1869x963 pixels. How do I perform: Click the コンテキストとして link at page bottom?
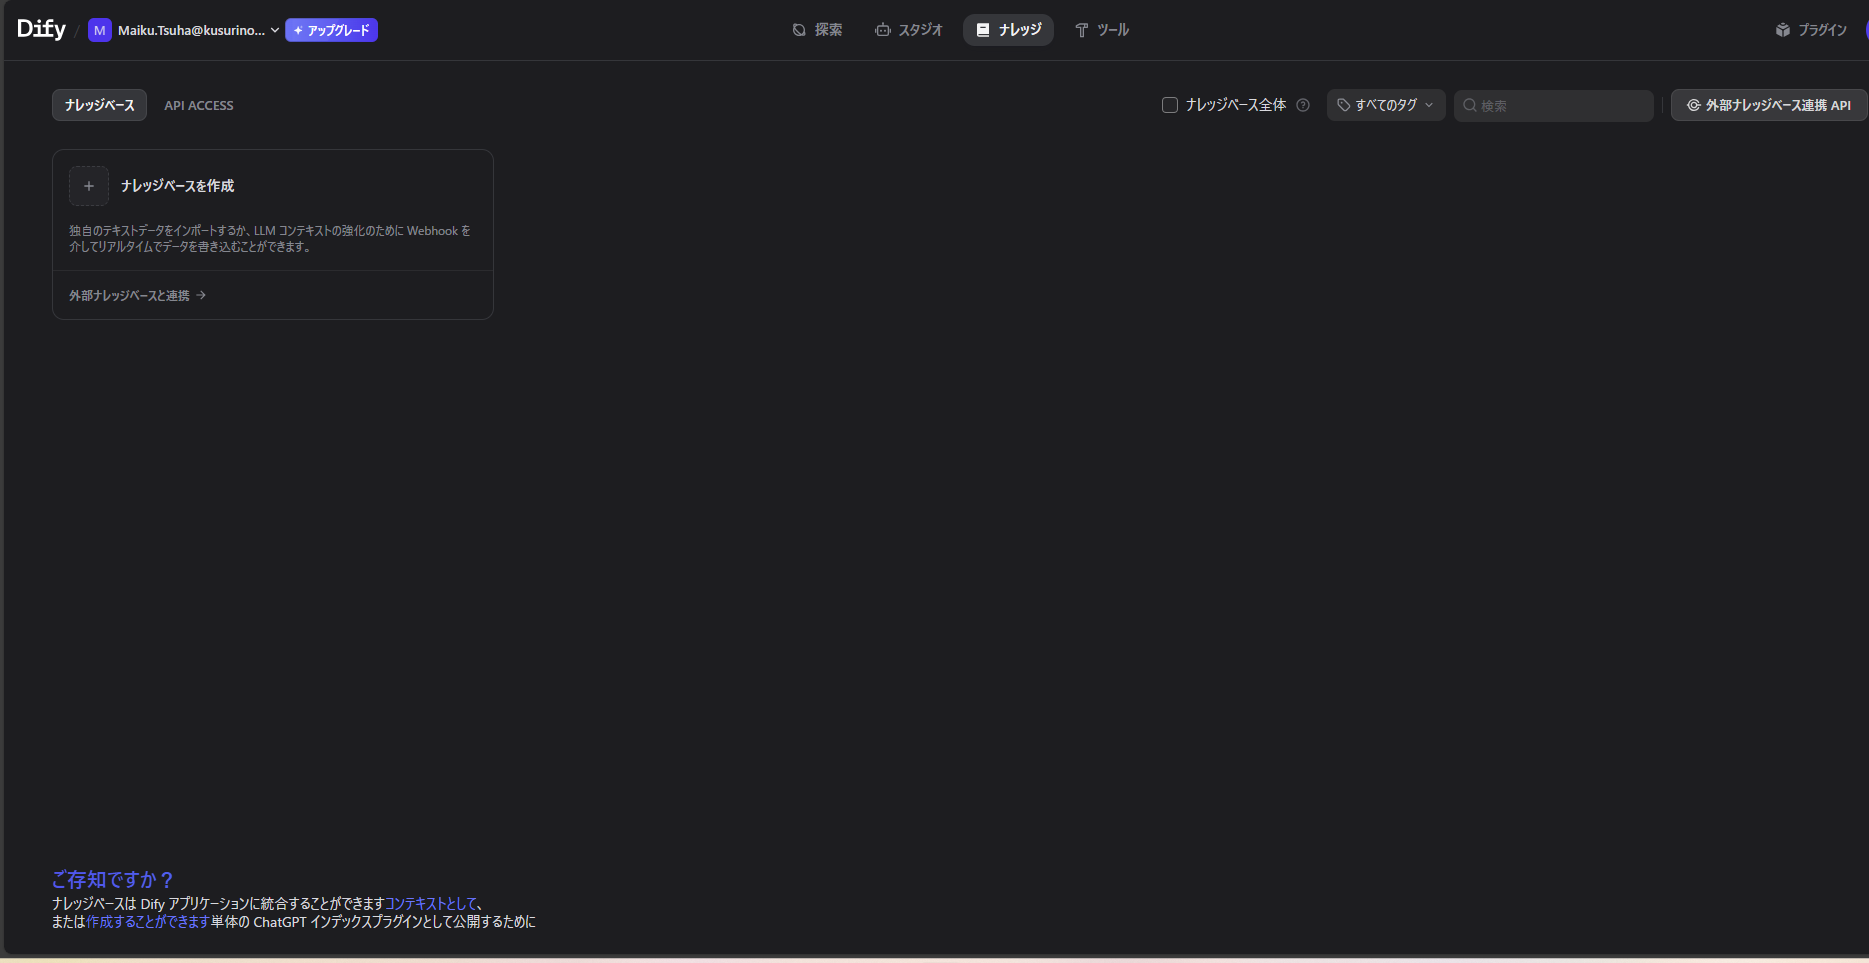tap(432, 903)
